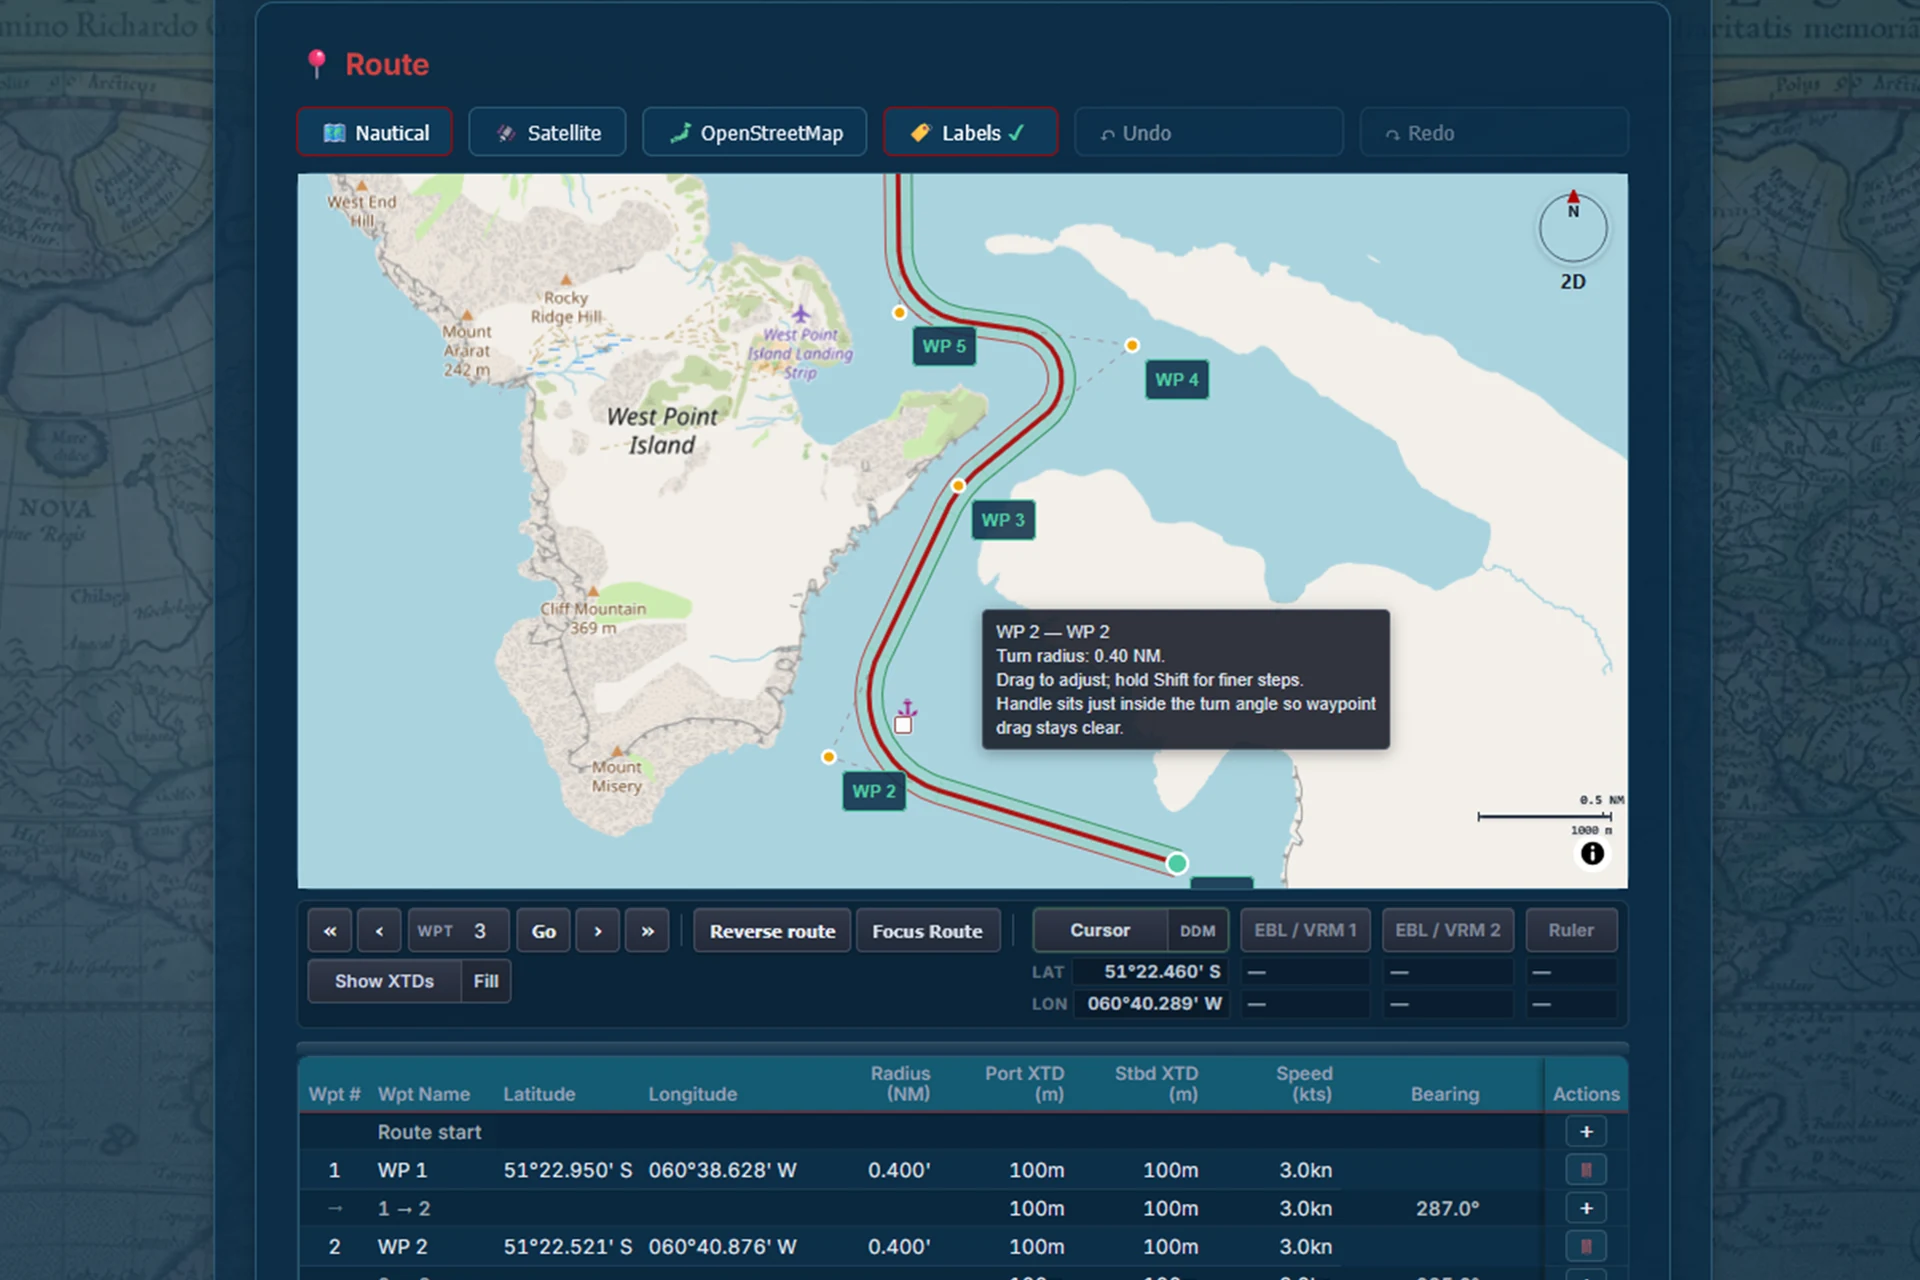Activate the EBL / VRM 1 tool
This screenshot has height=1280, width=1920.
point(1305,930)
